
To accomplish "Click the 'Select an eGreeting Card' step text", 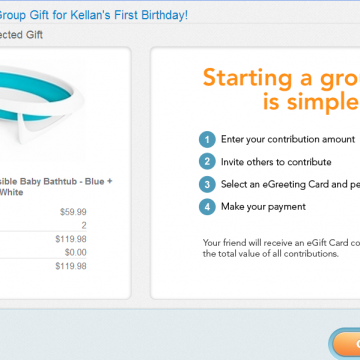I will click(x=290, y=184).
